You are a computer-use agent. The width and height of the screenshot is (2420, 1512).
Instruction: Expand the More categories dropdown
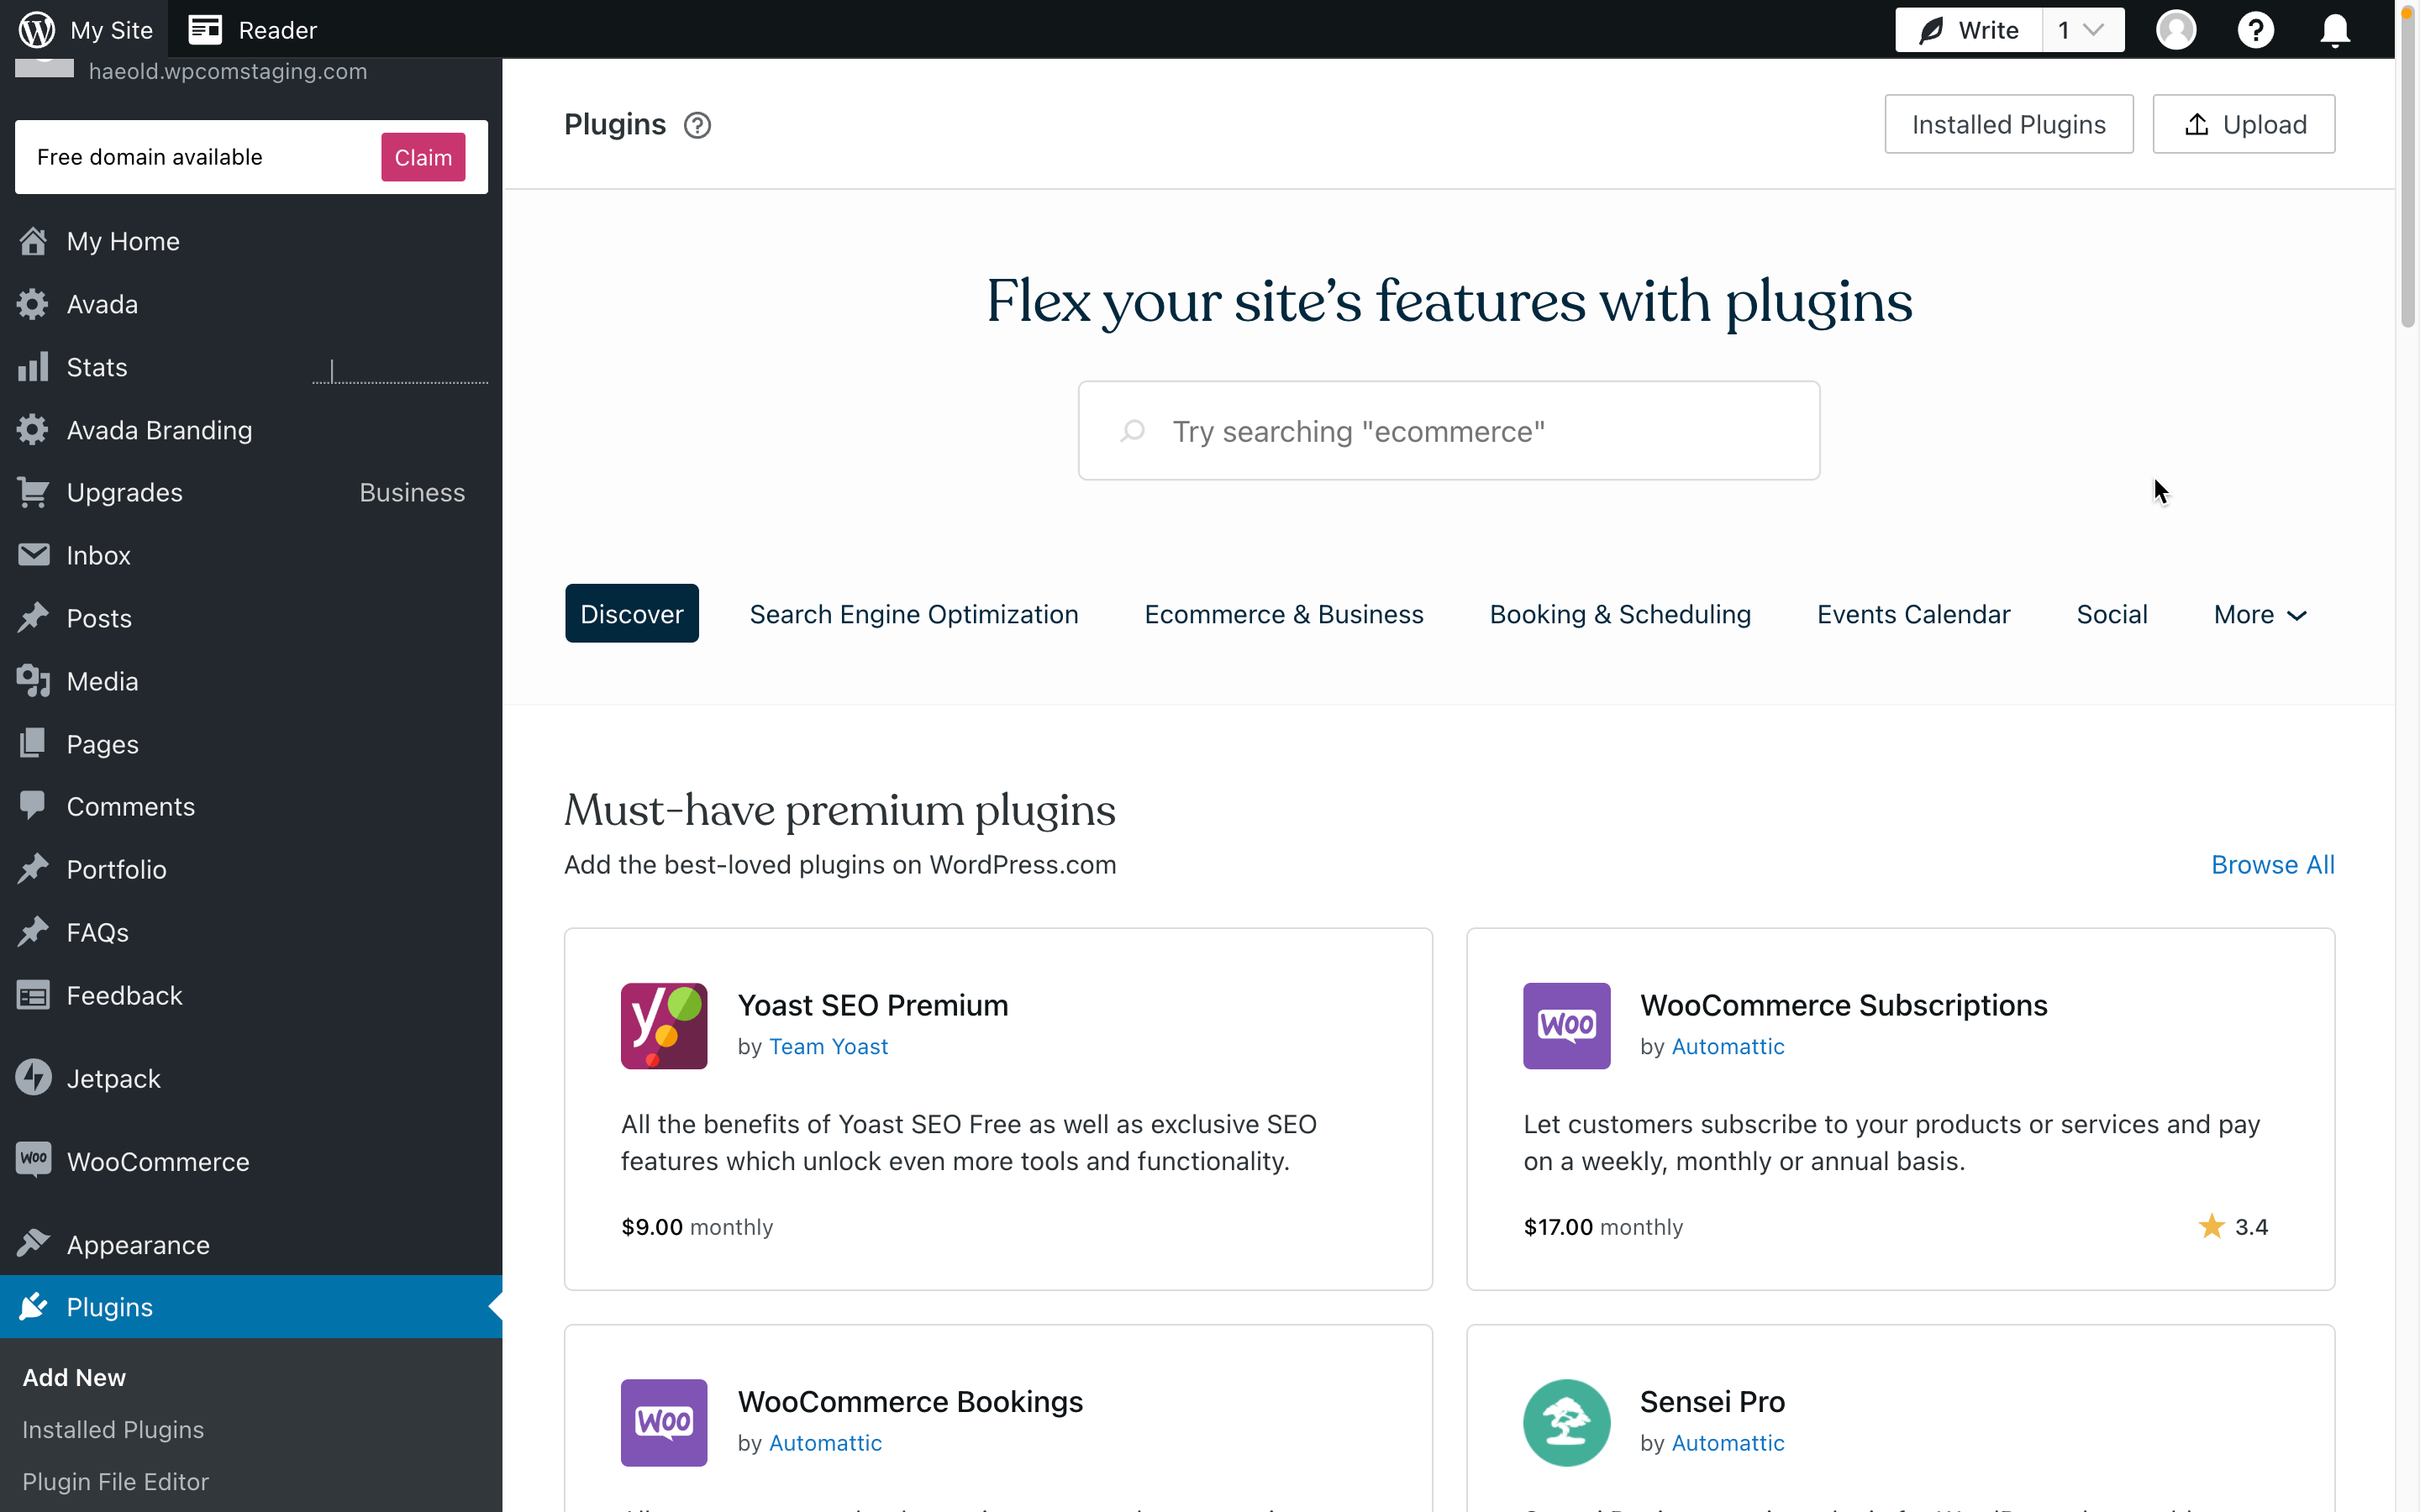(x=2260, y=614)
